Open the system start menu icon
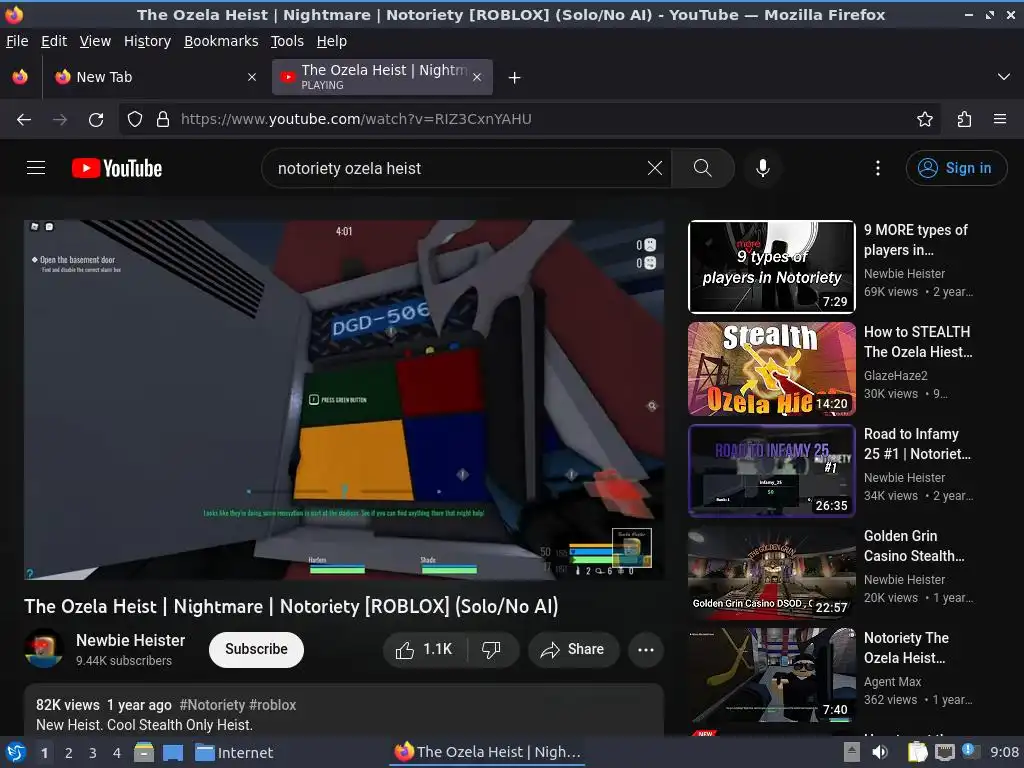This screenshot has height=768, width=1024. tap(16, 752)
